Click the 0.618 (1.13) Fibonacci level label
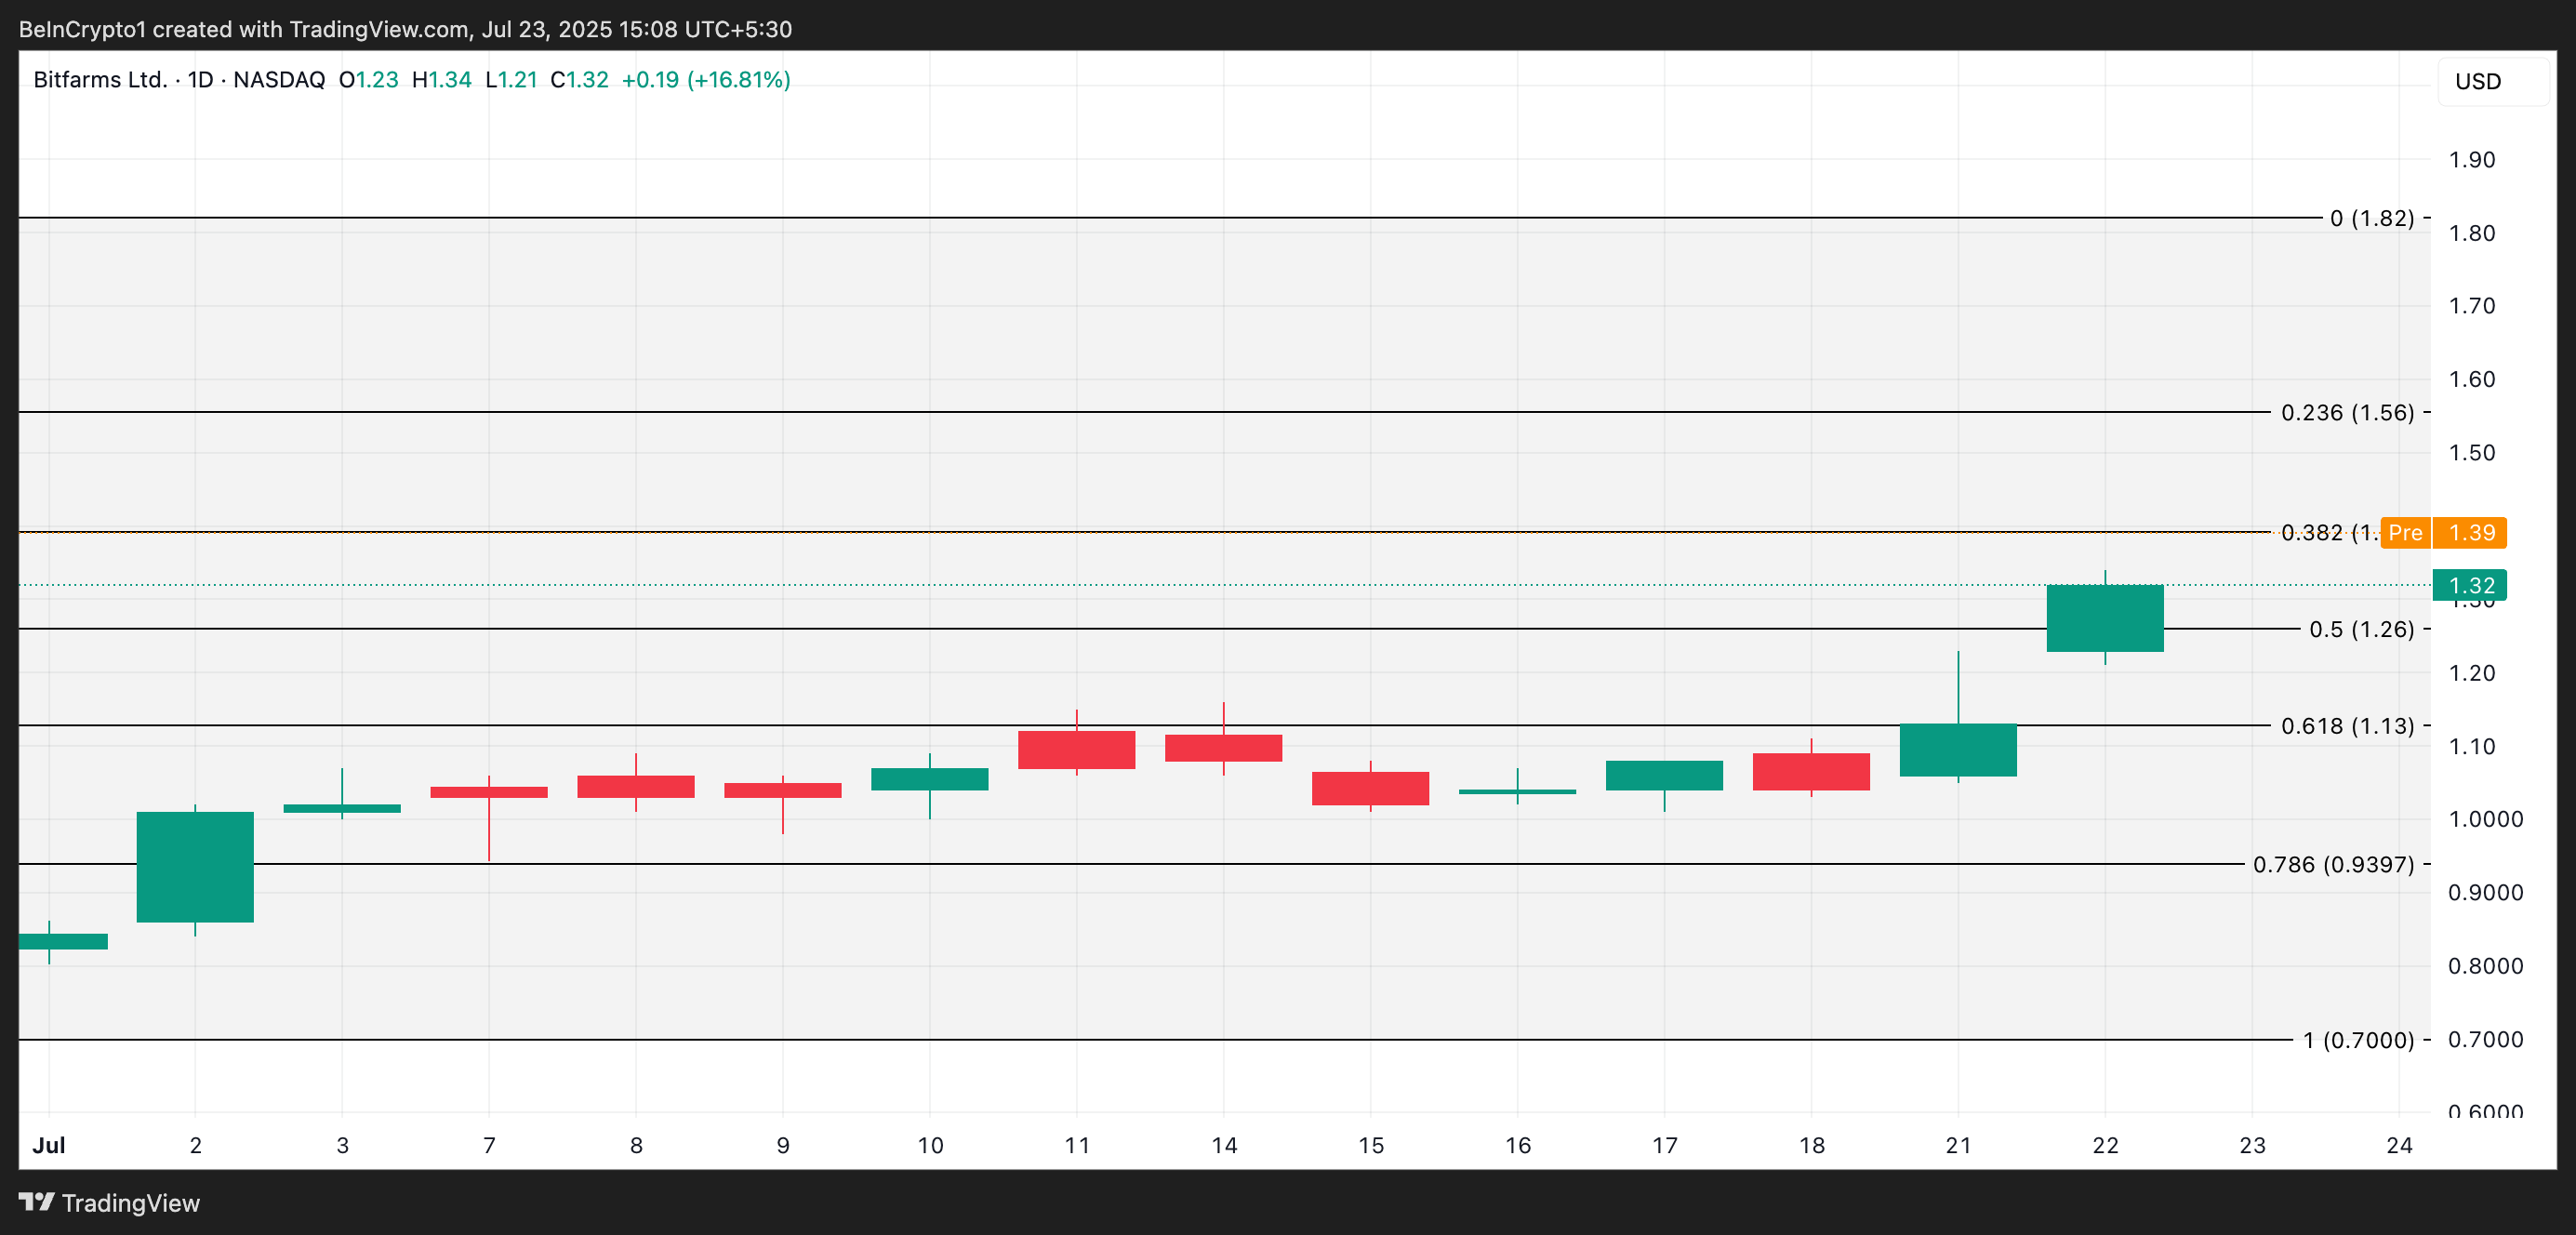Image resolution: width=2576 pixels, height=1235 pixels. (x=2347, y=726)
